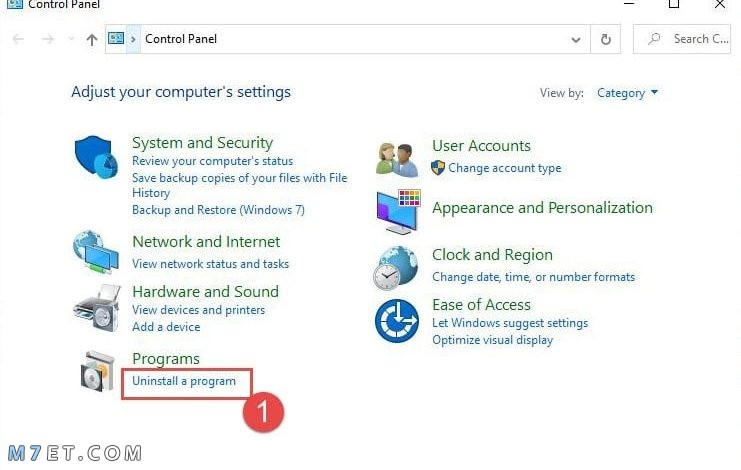Click Change date, time, or number formats
741x470 pixels.
(x=533, y=277)
